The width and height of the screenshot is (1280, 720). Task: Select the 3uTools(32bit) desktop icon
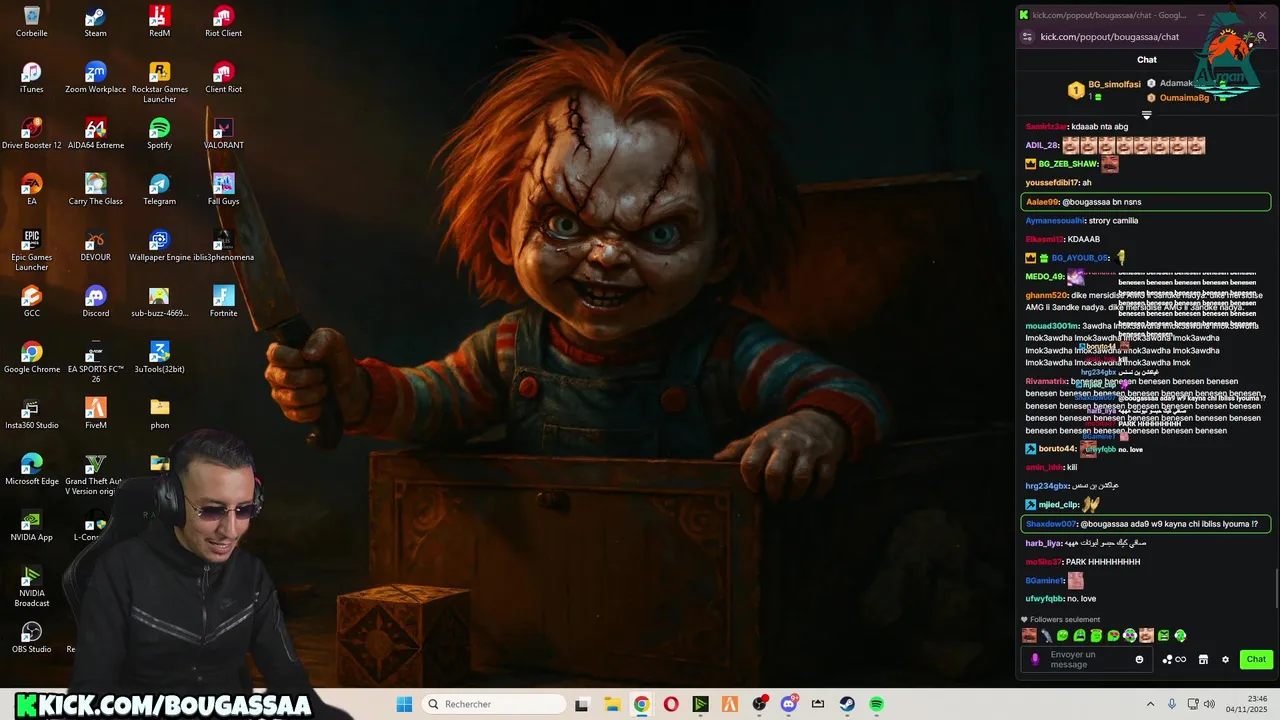pyautogui.click(x=159, y=357)
